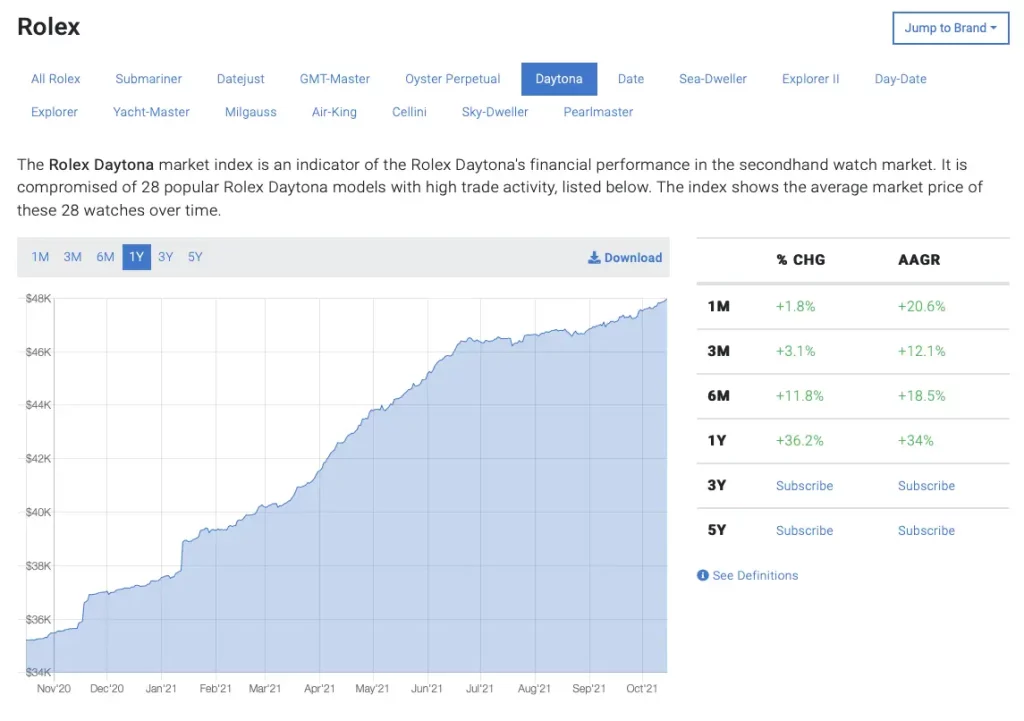This screenshot has height=721, width=1024.
Task: Click the AAGR column header
Action: 919,260
